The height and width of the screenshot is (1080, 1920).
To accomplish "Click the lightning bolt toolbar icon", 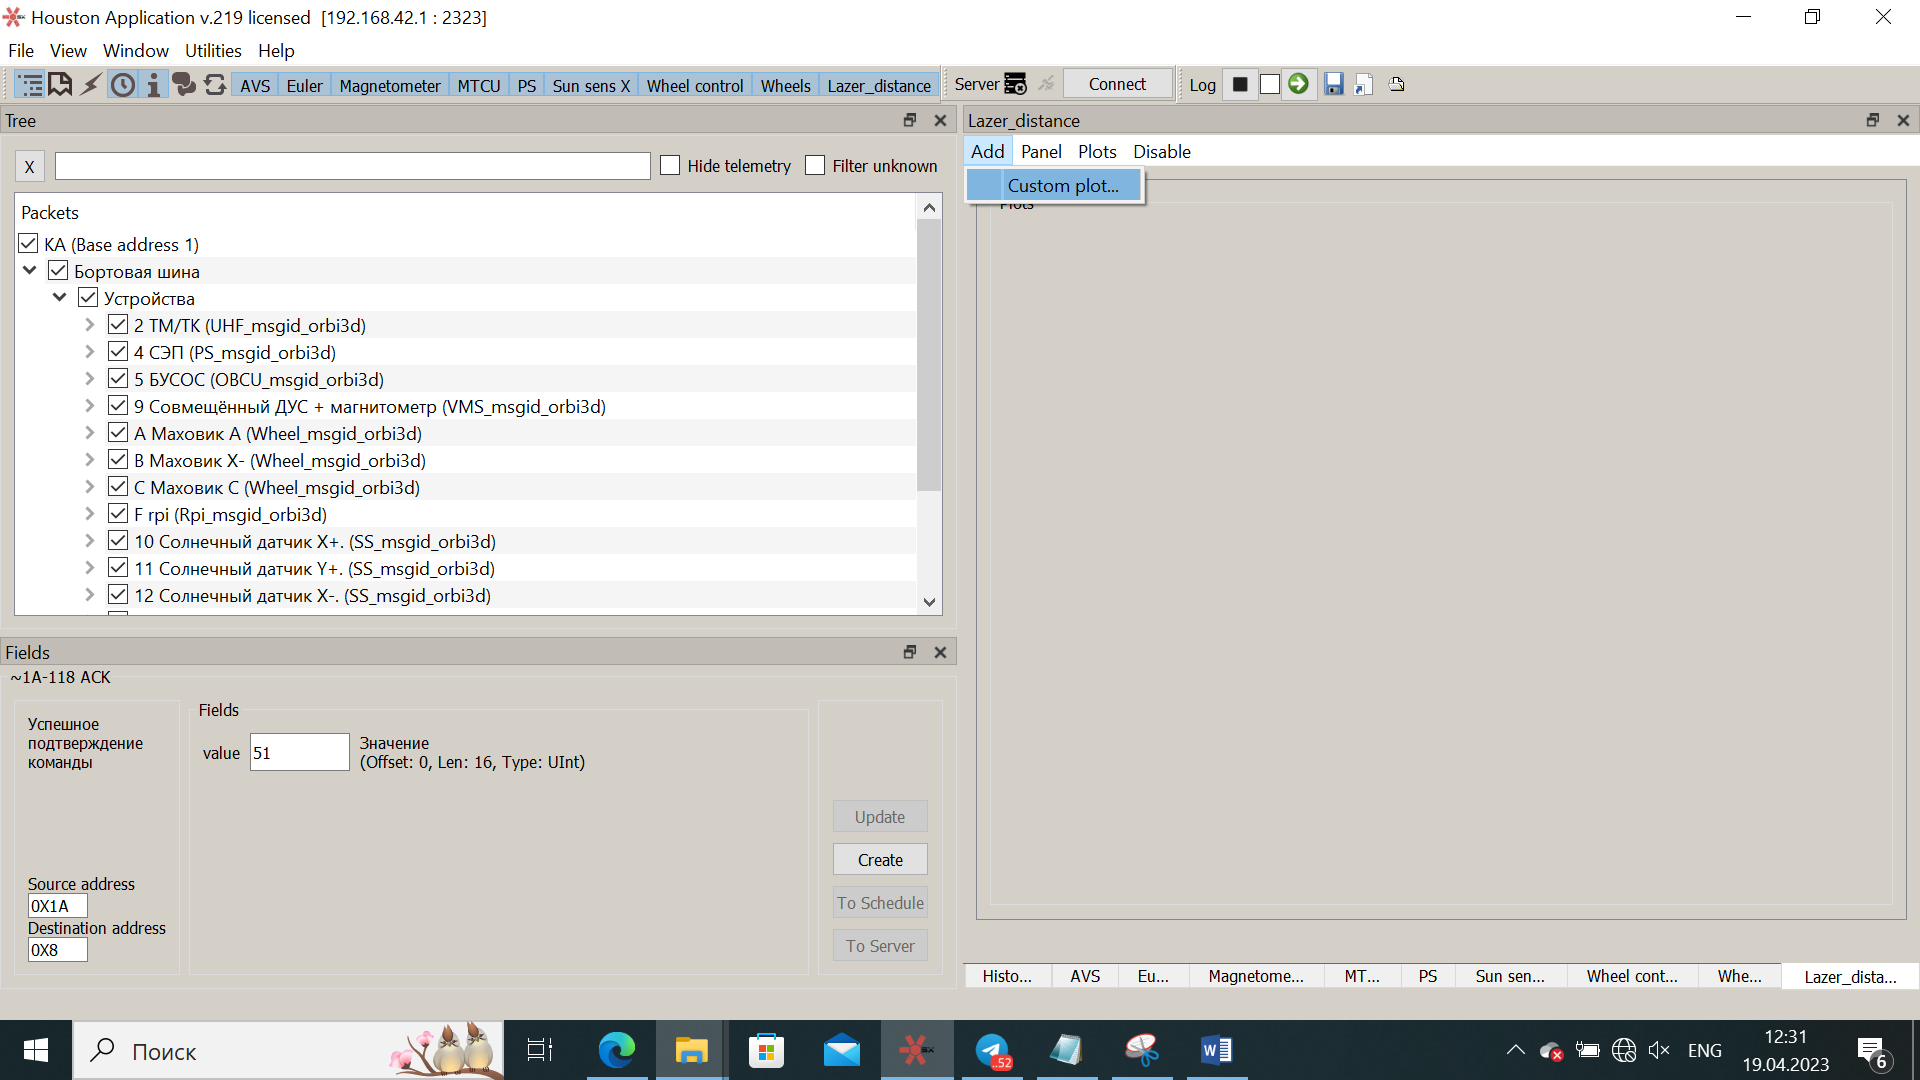I will [91, 85].
